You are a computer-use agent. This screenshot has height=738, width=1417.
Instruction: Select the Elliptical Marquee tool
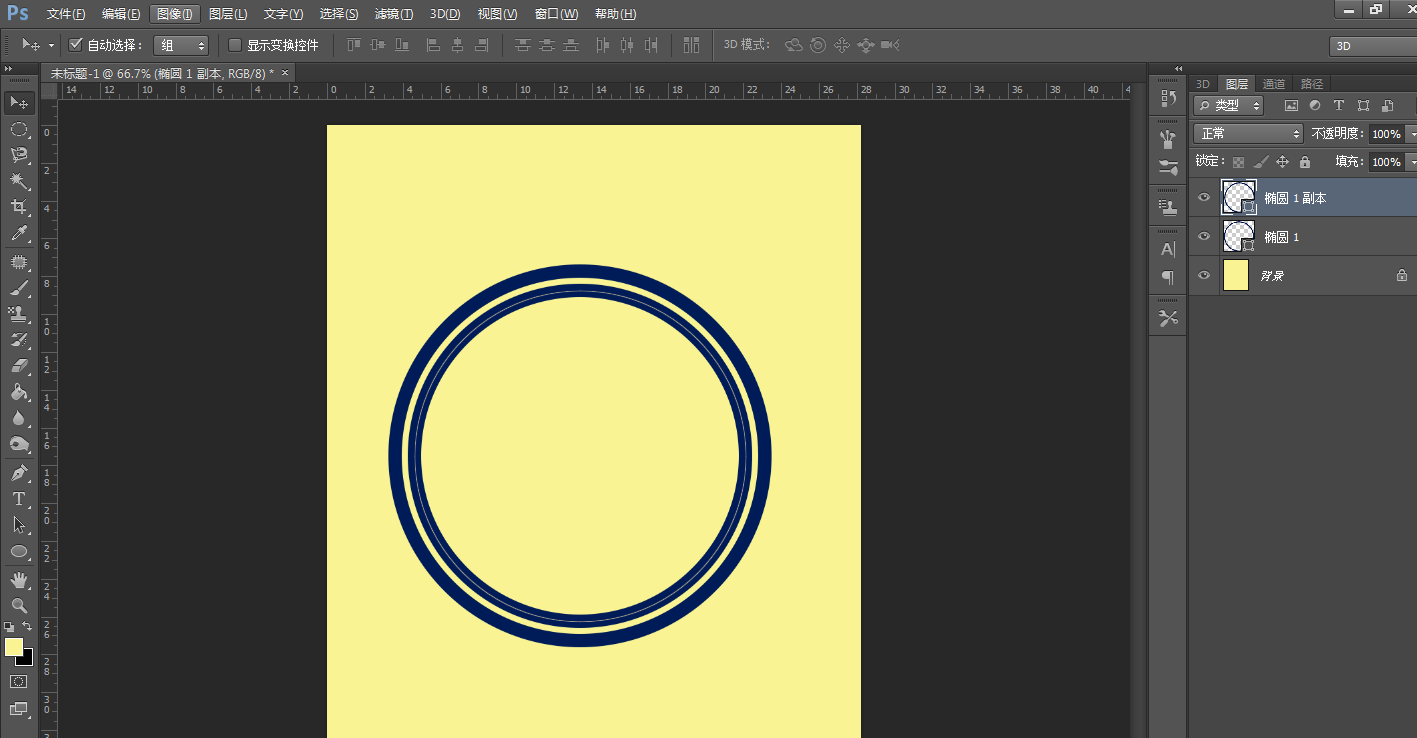(x=18, y=129)
